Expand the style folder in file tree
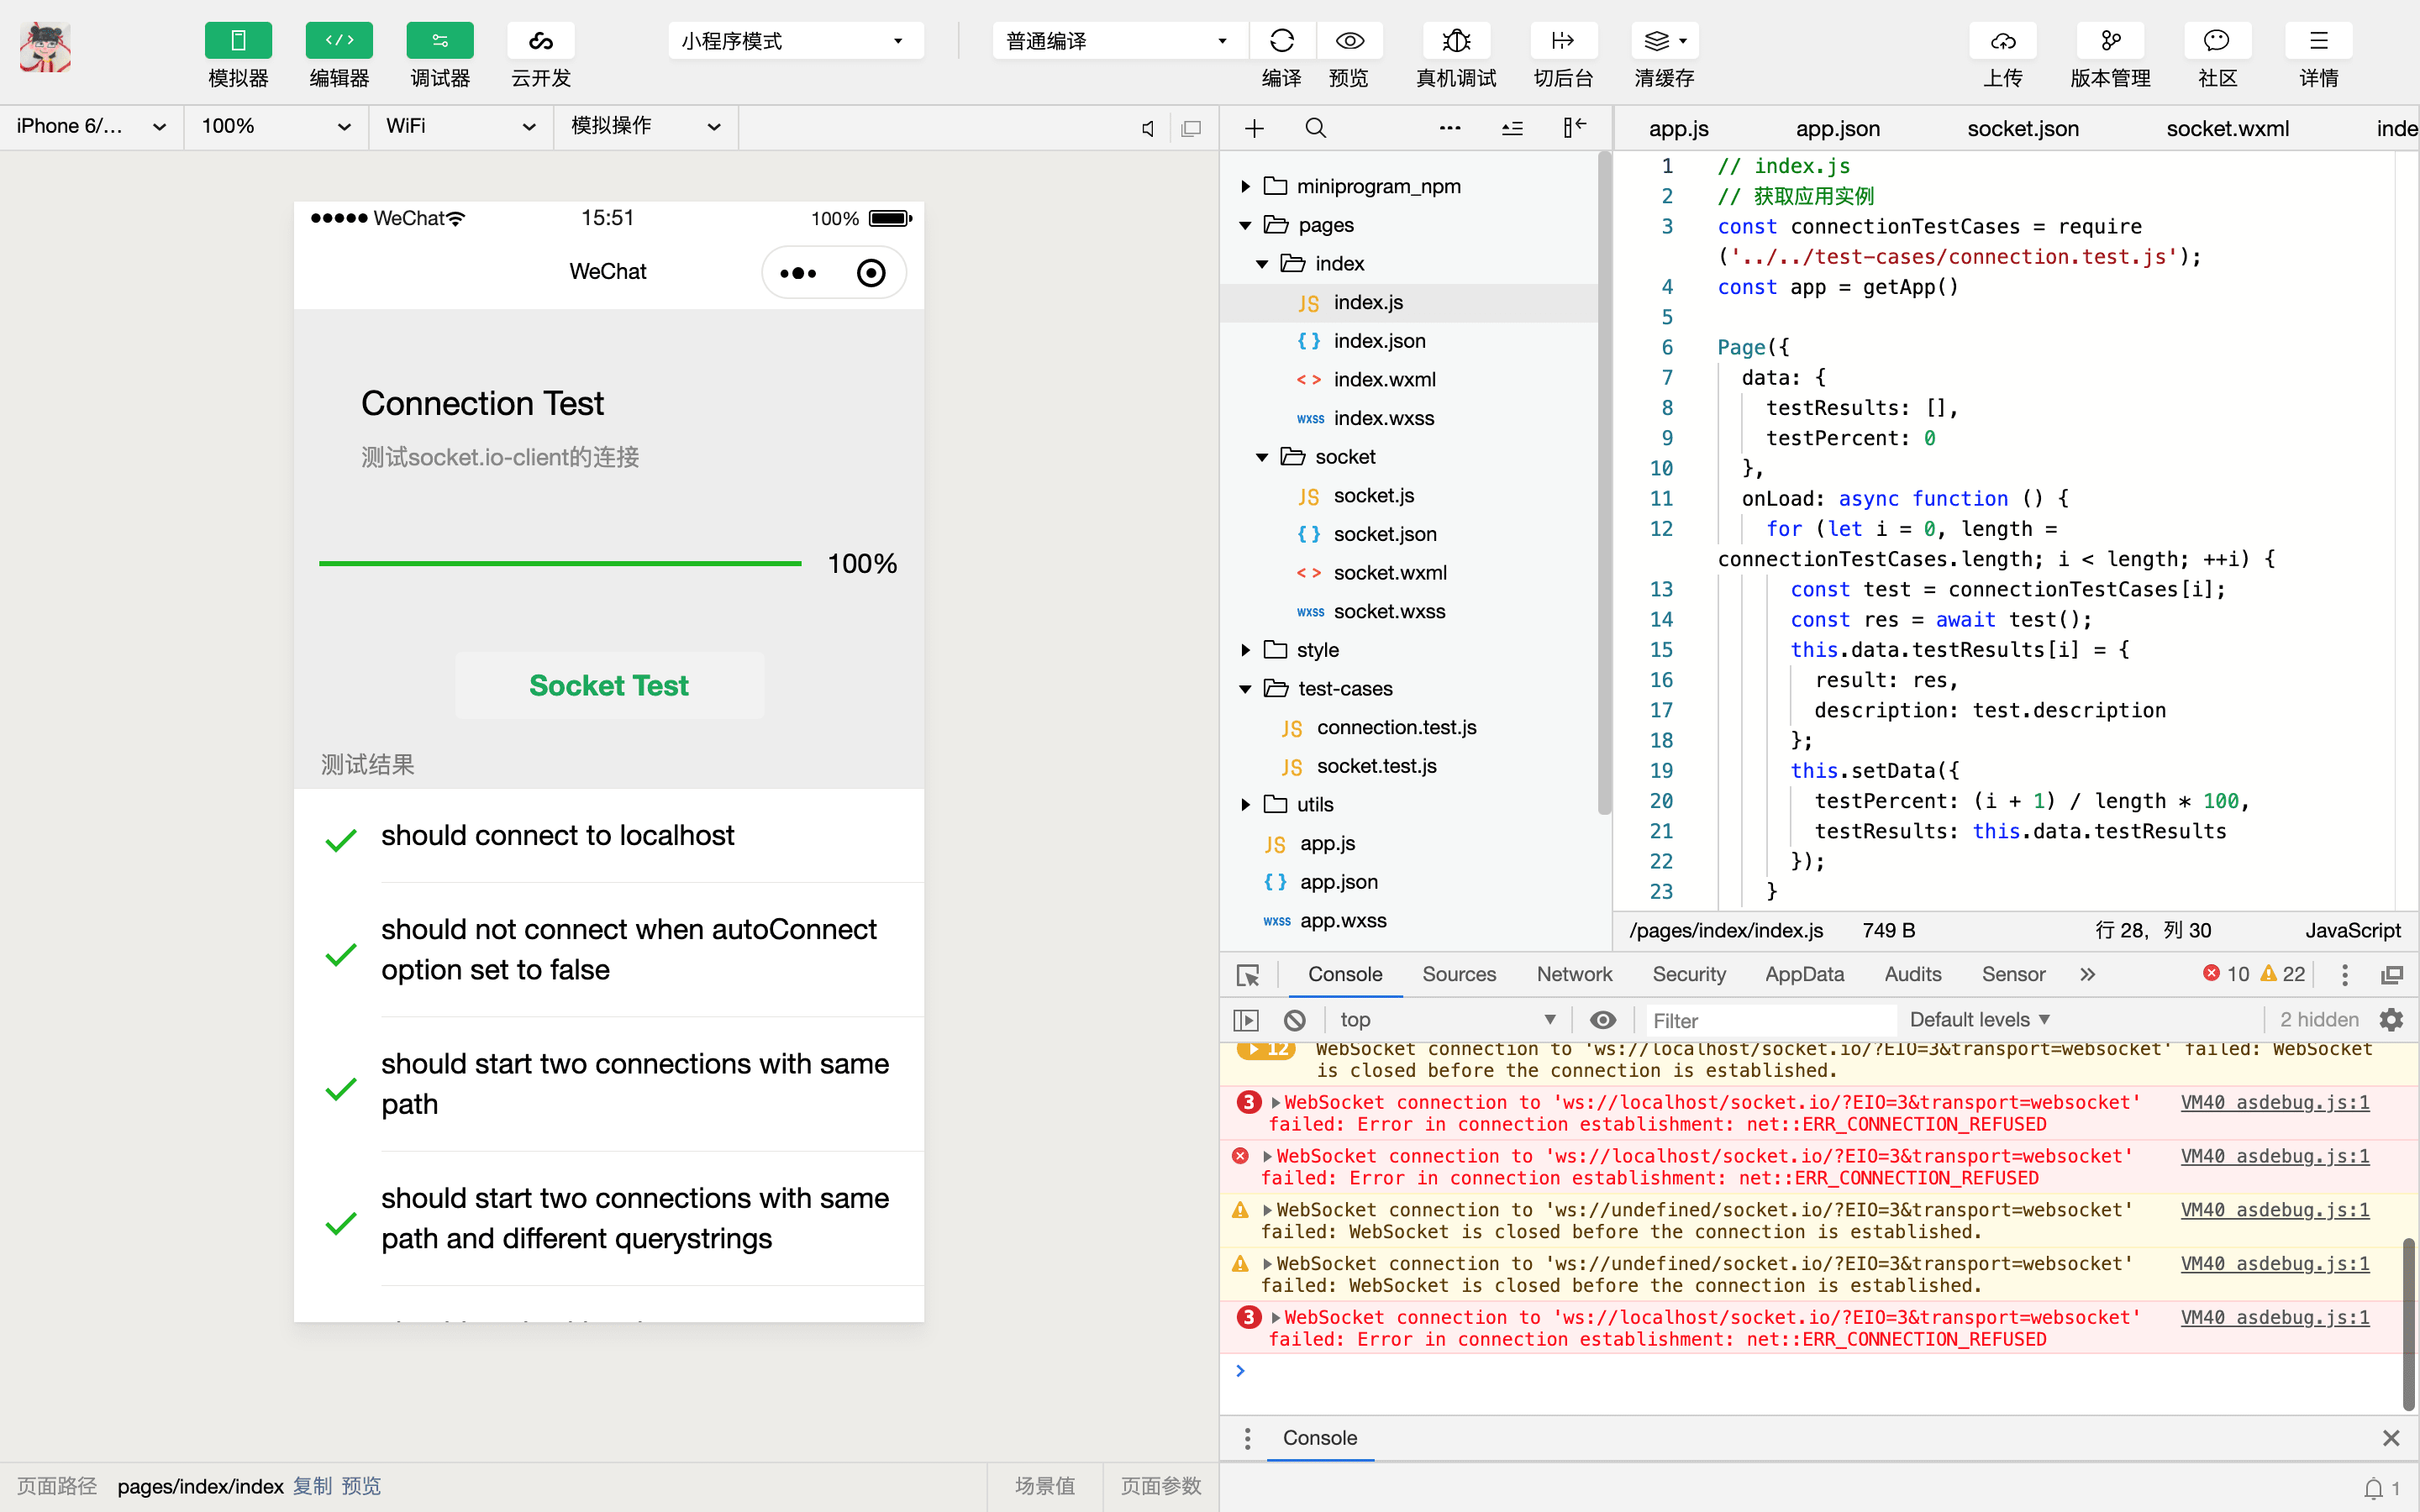Screen dimensions: 2420x1512 pos(1245,650)
